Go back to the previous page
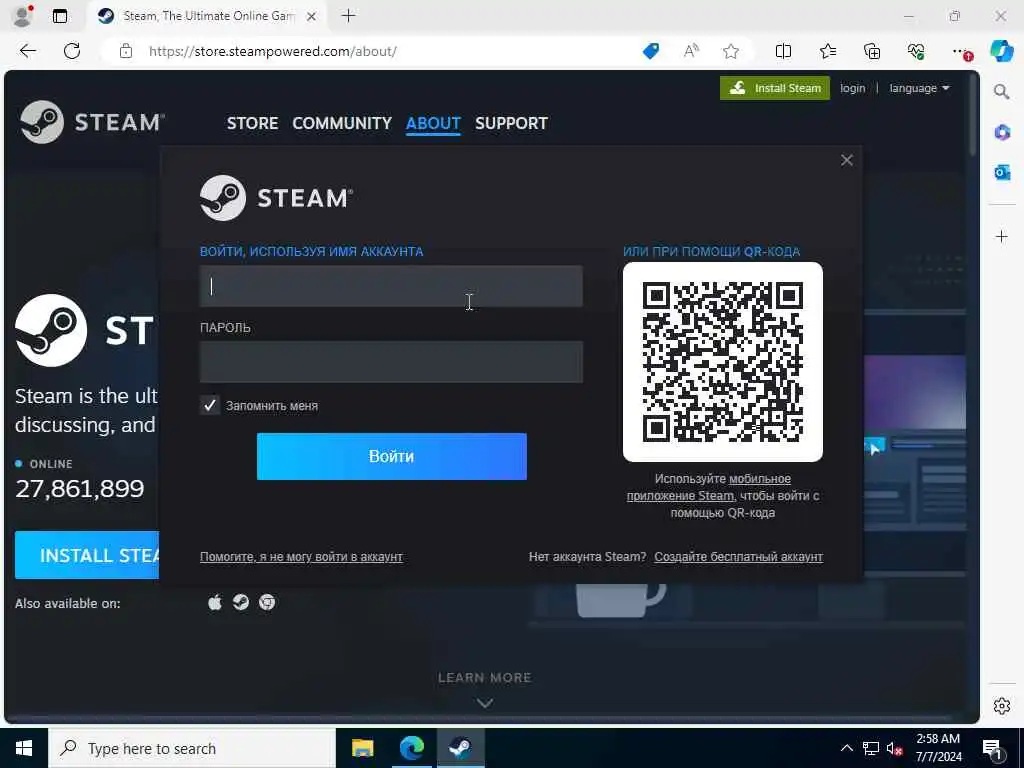This screenshot has height=768, width=1024. (27, 51)
